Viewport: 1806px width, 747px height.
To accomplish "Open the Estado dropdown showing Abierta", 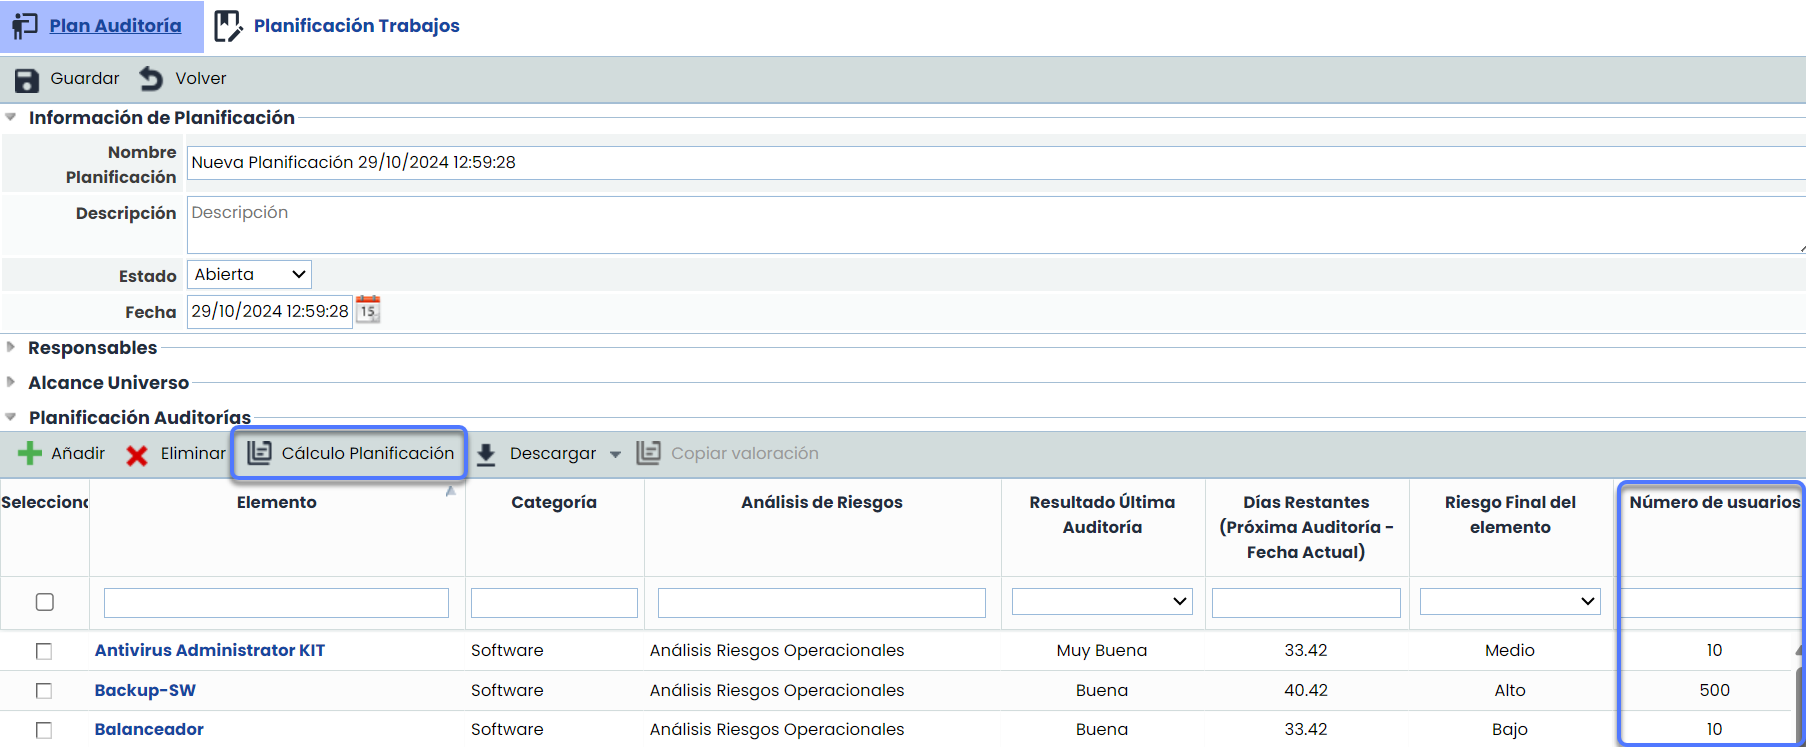I will (x=249, y=275).
